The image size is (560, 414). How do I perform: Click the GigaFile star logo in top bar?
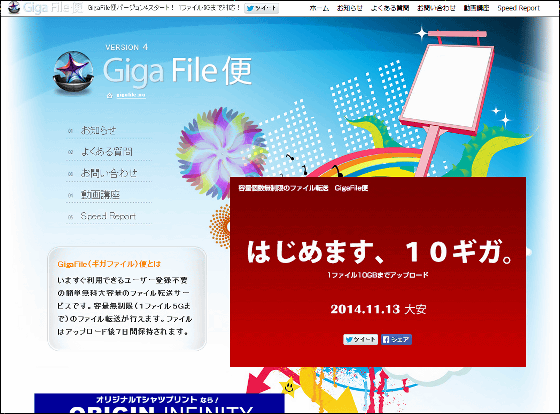tap(14, 8)
